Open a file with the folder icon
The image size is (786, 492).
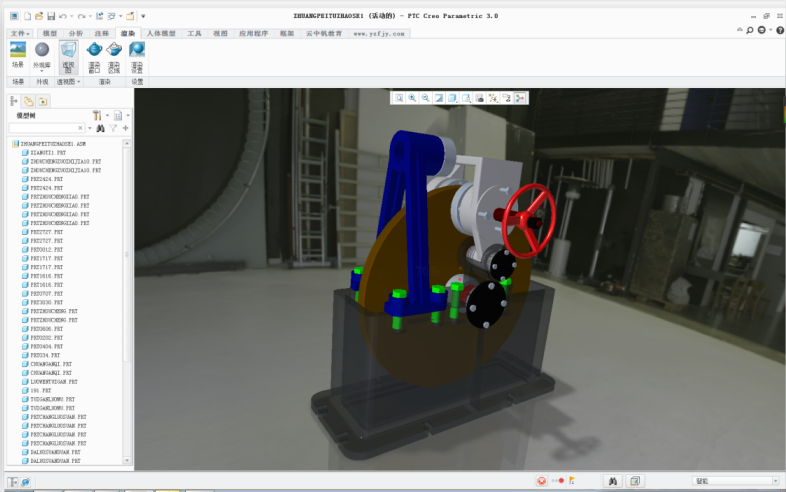click(x=39, y=16)
